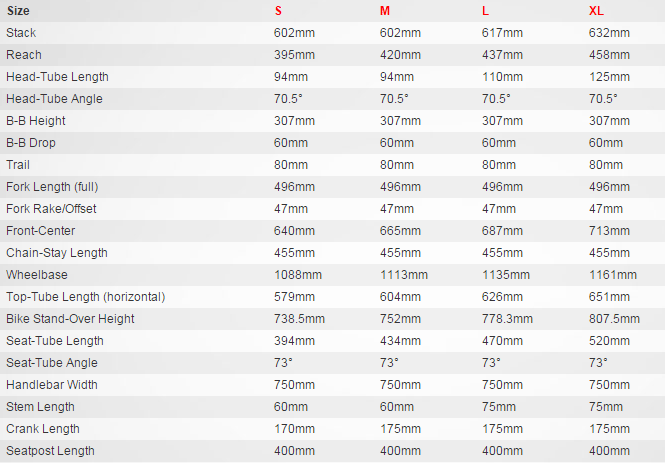Image resolution: width=665 pixels, height=463 pixels.
Task: Click the Stack row label
Action: tap(21, 33)
